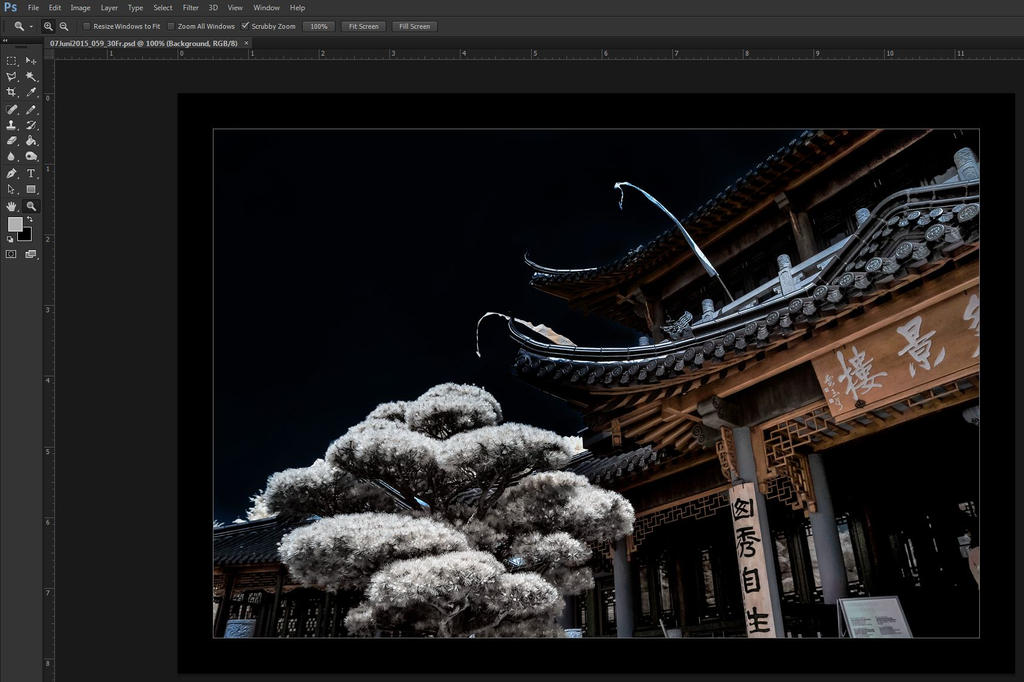Select the Lasso tool

(x=13, y=77)
